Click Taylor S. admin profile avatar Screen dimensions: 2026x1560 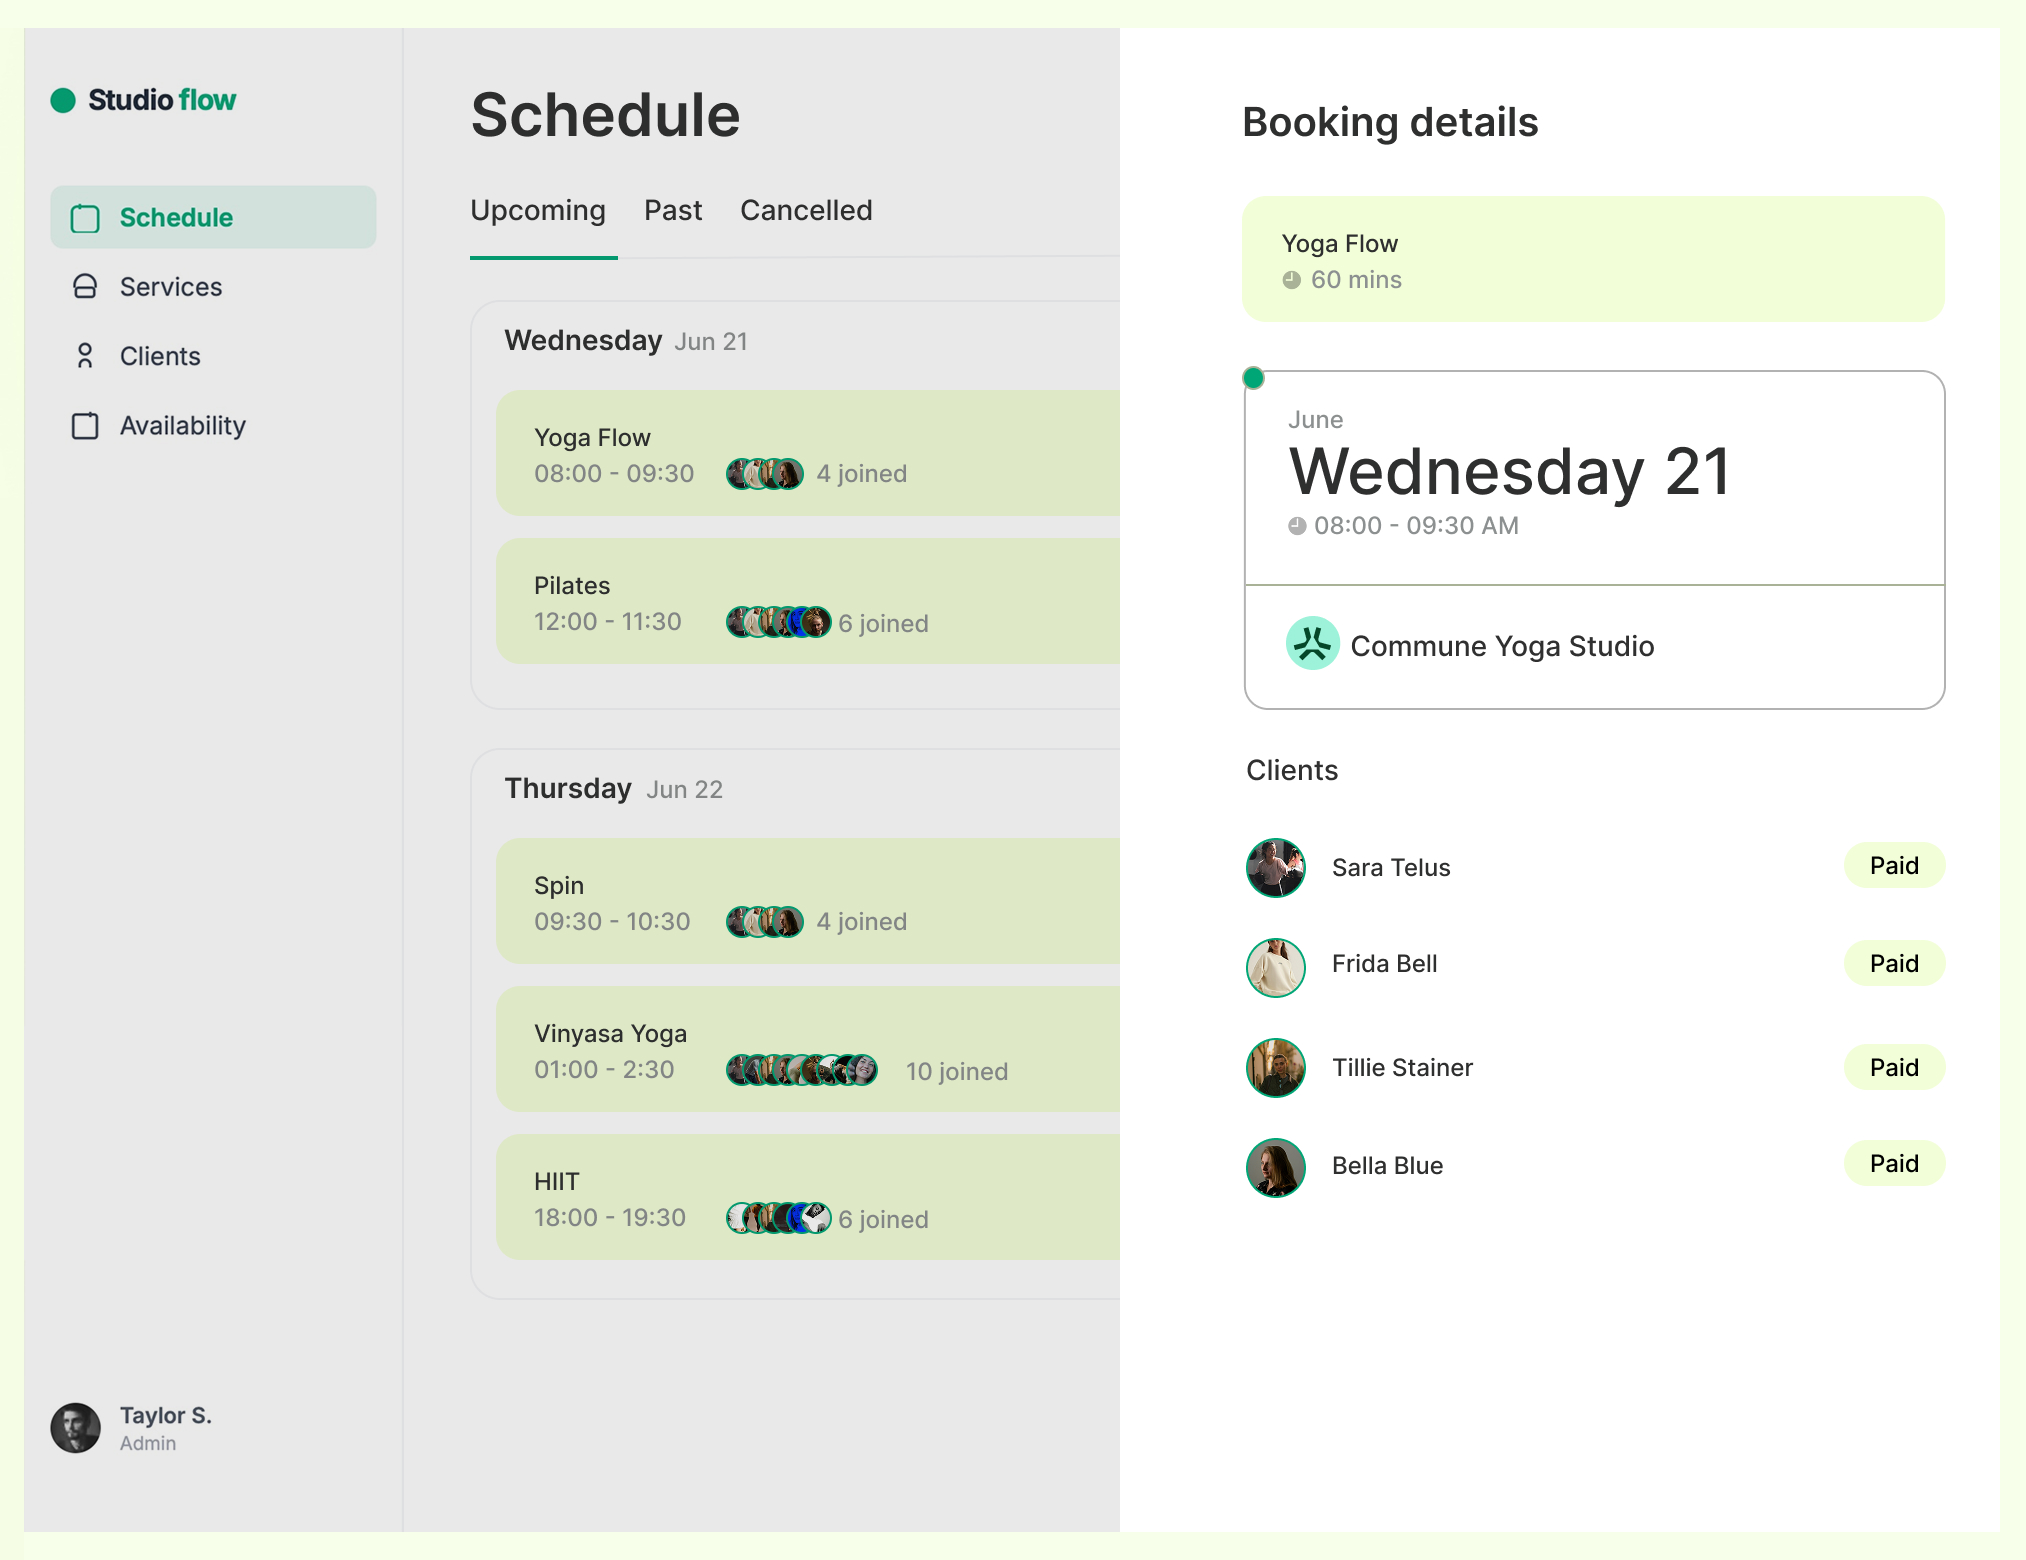(x=76, y=1428)
